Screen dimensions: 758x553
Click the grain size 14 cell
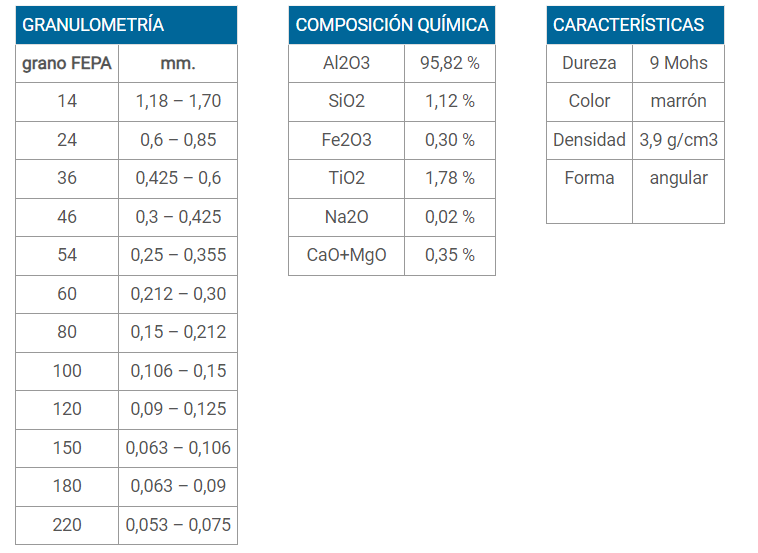(x=67, y=102)
